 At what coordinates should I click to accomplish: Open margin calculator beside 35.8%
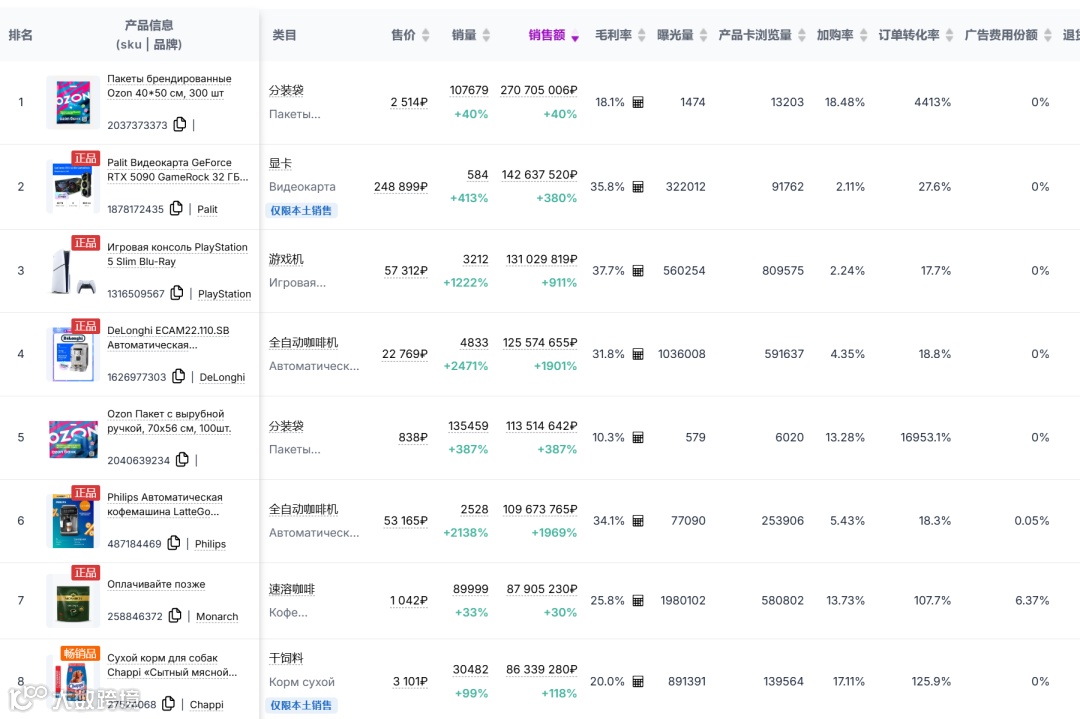[638, 187]
